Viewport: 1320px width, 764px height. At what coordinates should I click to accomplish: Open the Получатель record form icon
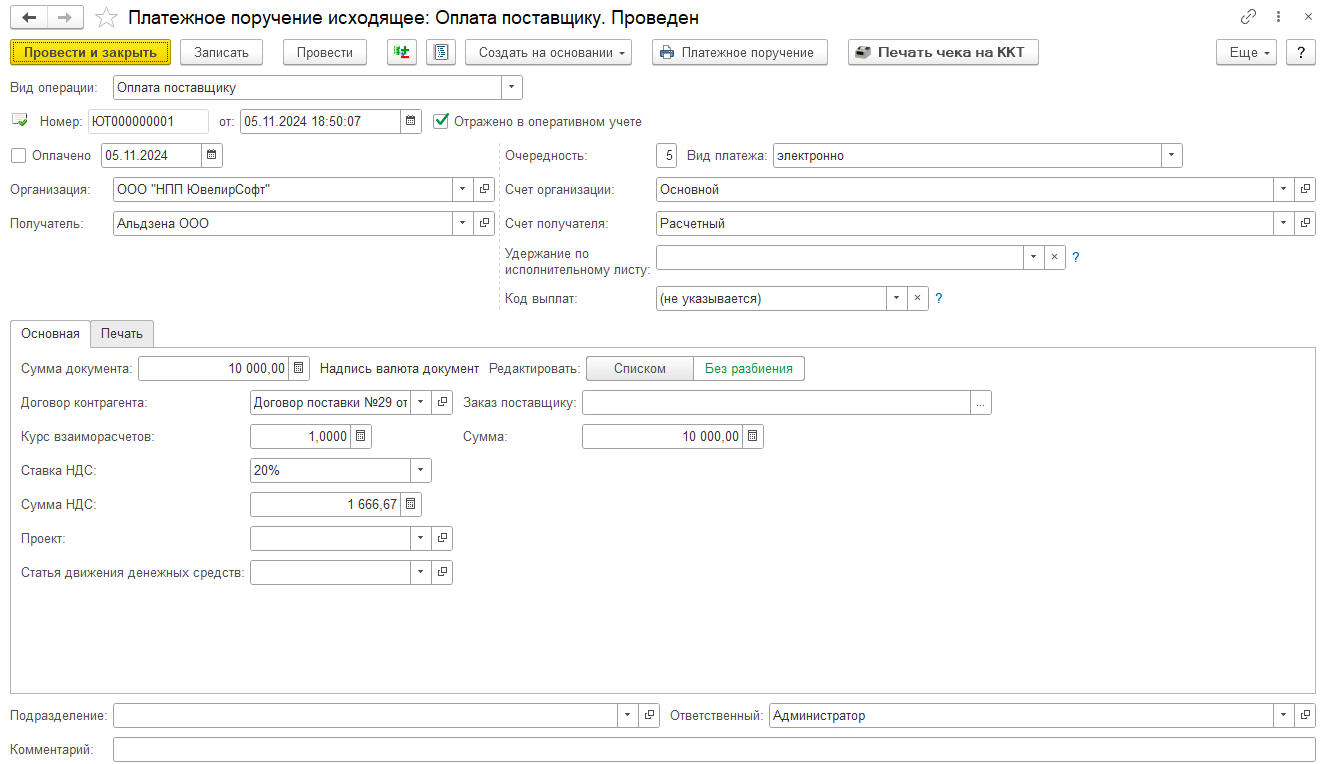click(x=484, y=224)
